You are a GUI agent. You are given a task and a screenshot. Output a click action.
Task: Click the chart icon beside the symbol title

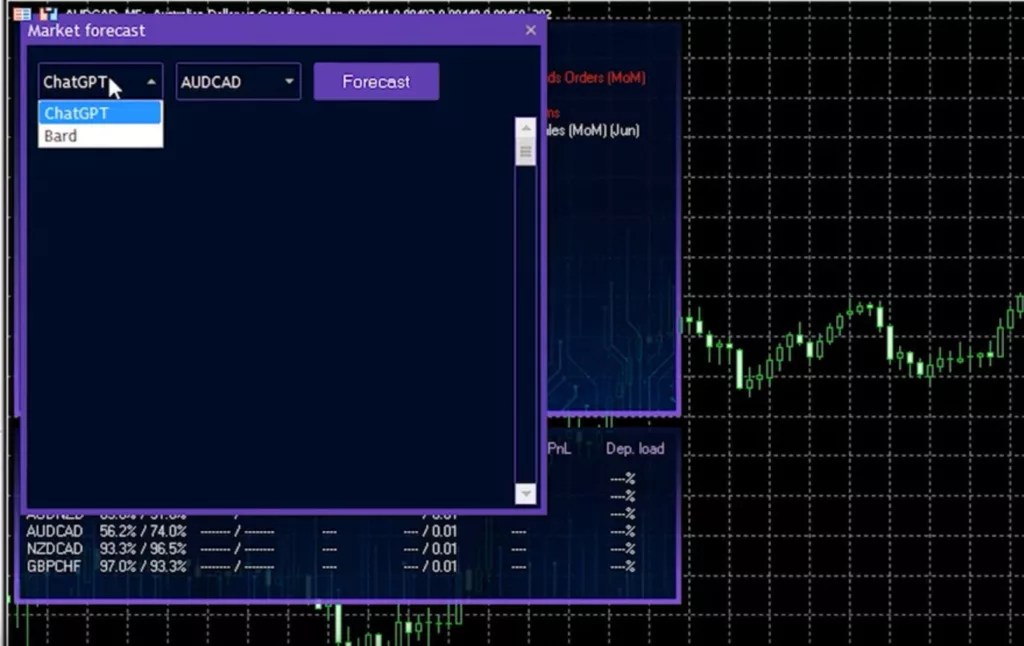tap(48, 13)
